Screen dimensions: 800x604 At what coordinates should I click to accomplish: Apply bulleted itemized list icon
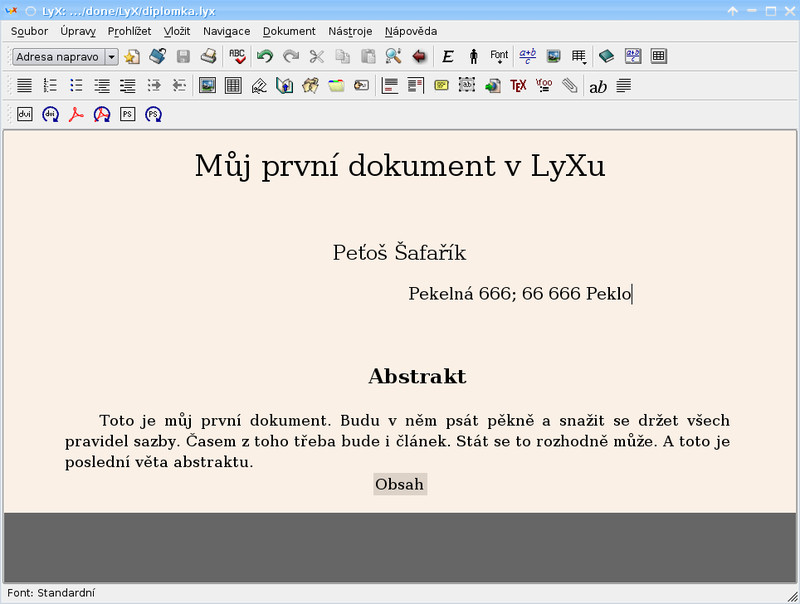tap(76, 85)
